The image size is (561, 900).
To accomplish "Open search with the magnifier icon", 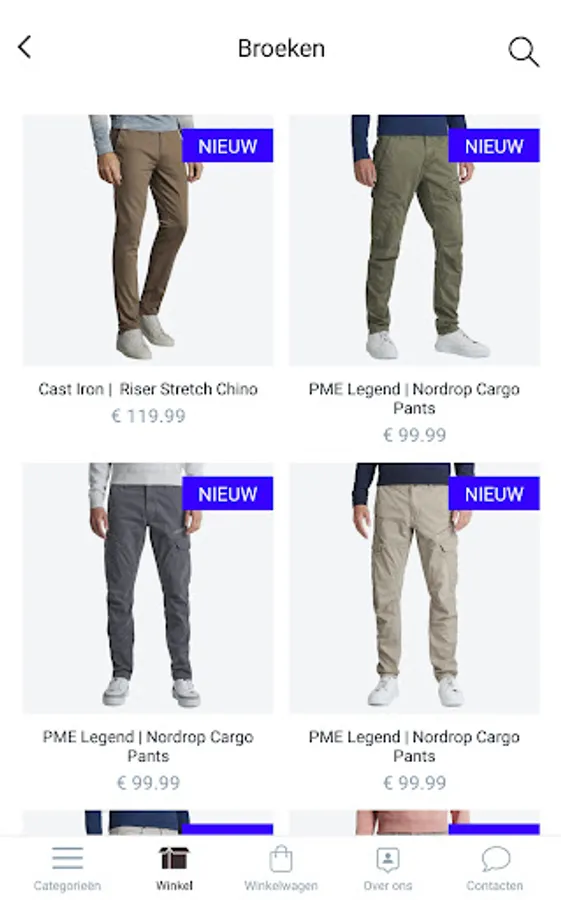I will [523, 52].
